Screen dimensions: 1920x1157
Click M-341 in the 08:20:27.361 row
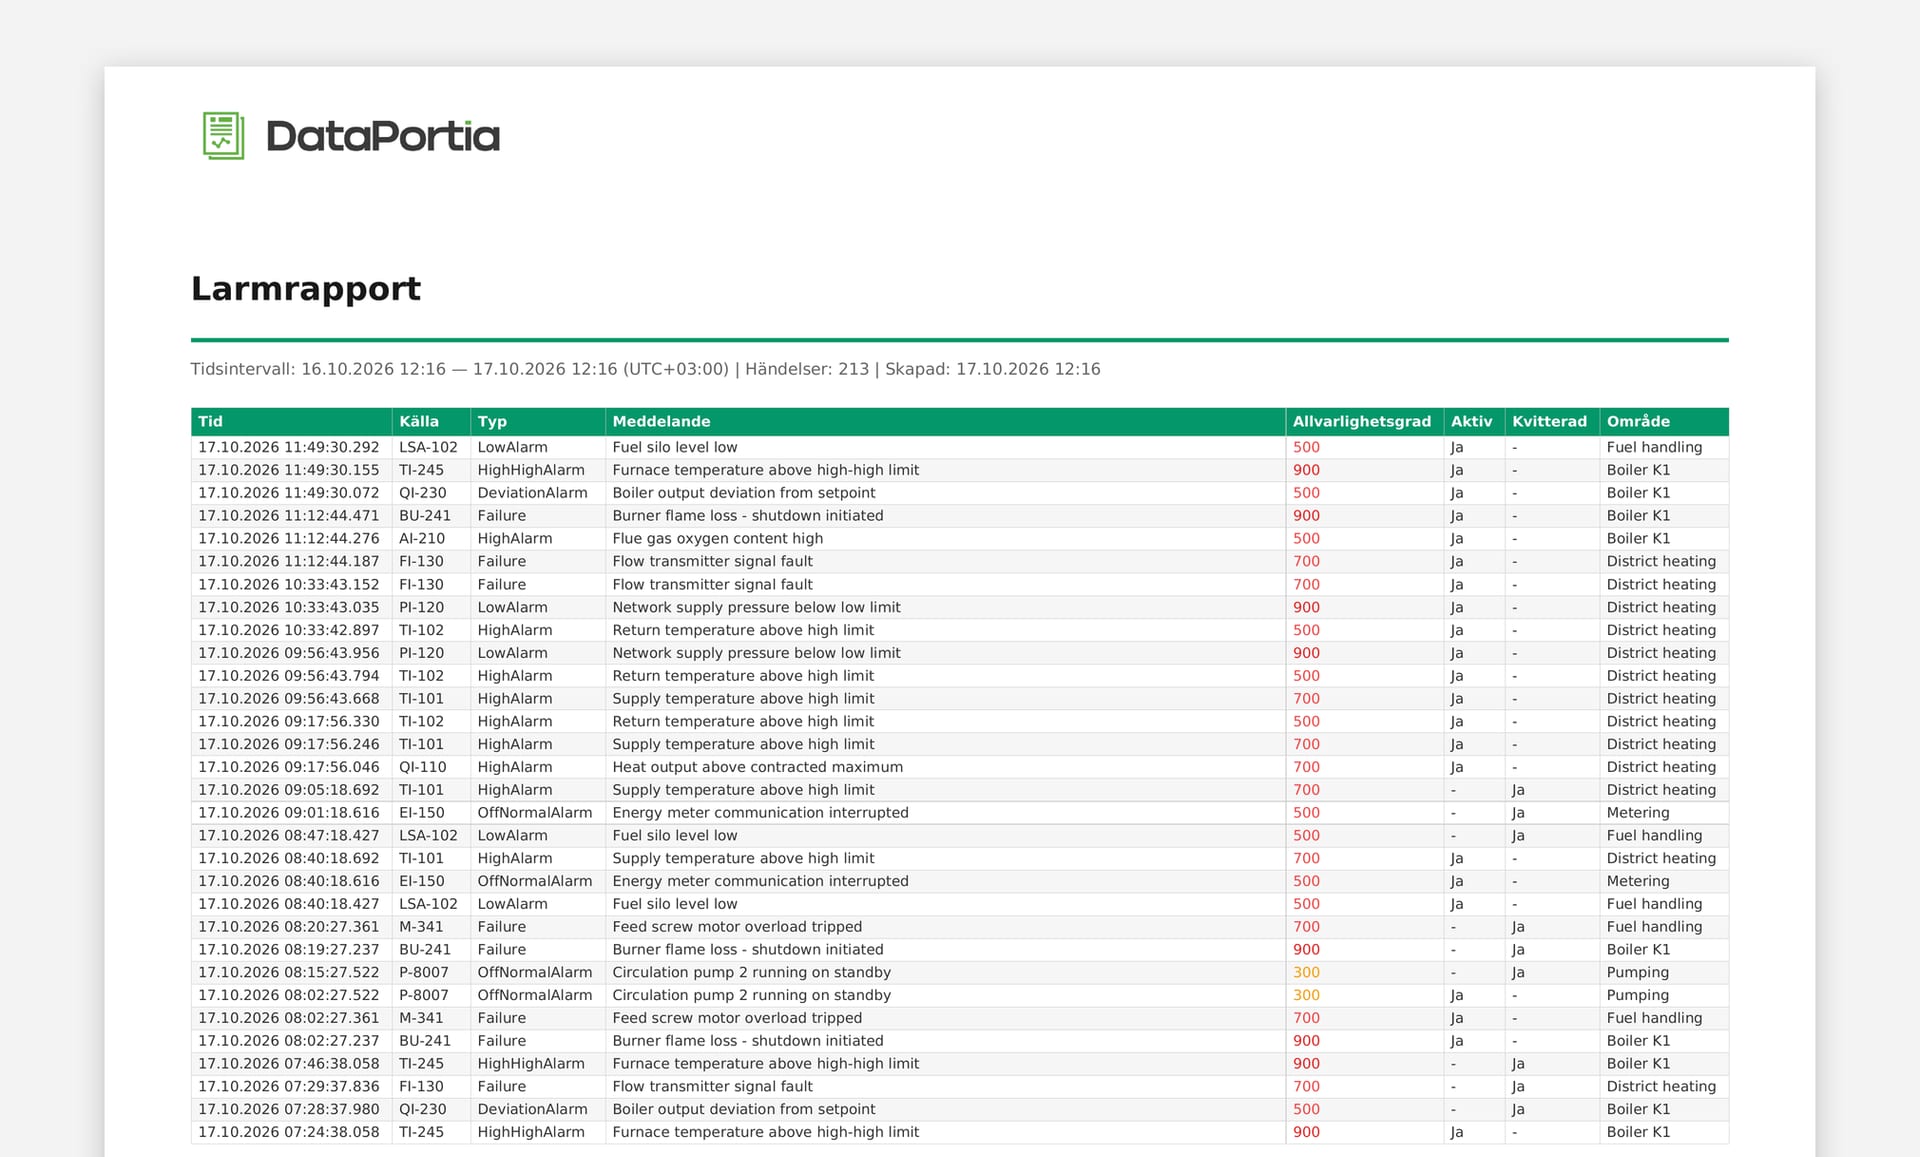click(x=421, y=927)
